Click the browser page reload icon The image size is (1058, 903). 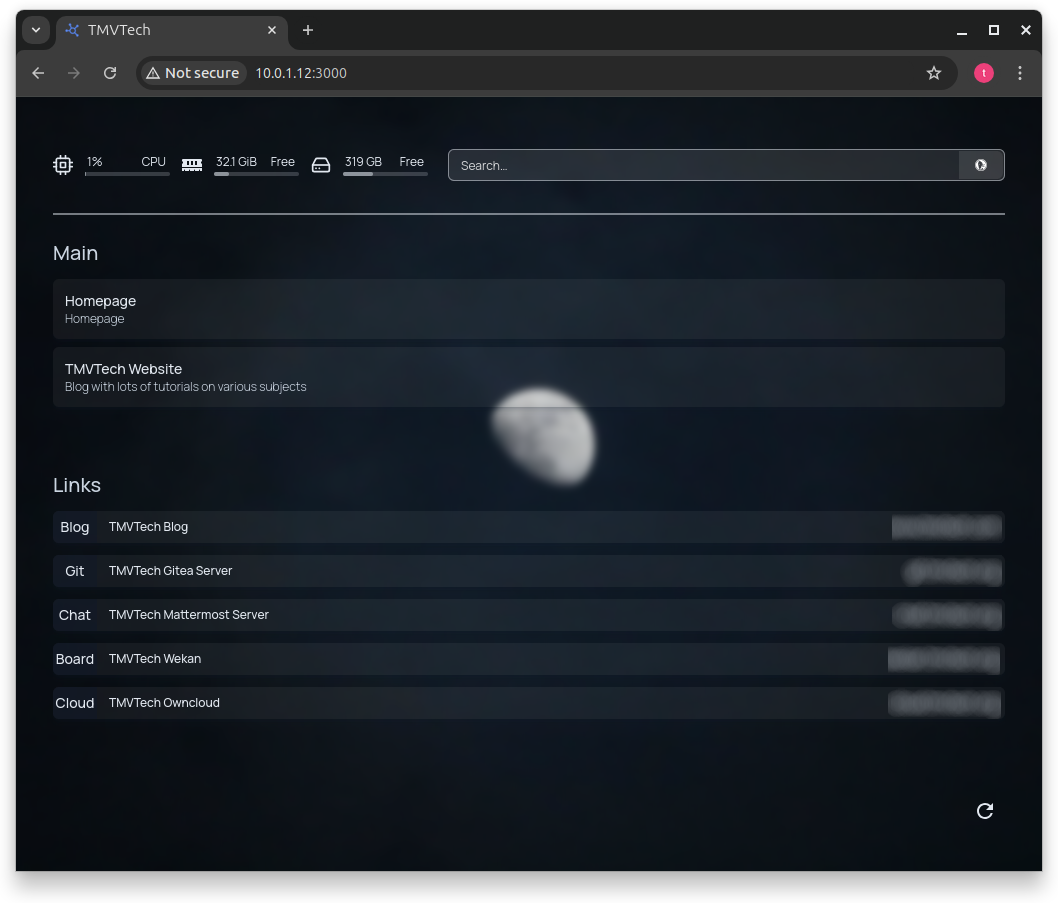tap(110, 73)
